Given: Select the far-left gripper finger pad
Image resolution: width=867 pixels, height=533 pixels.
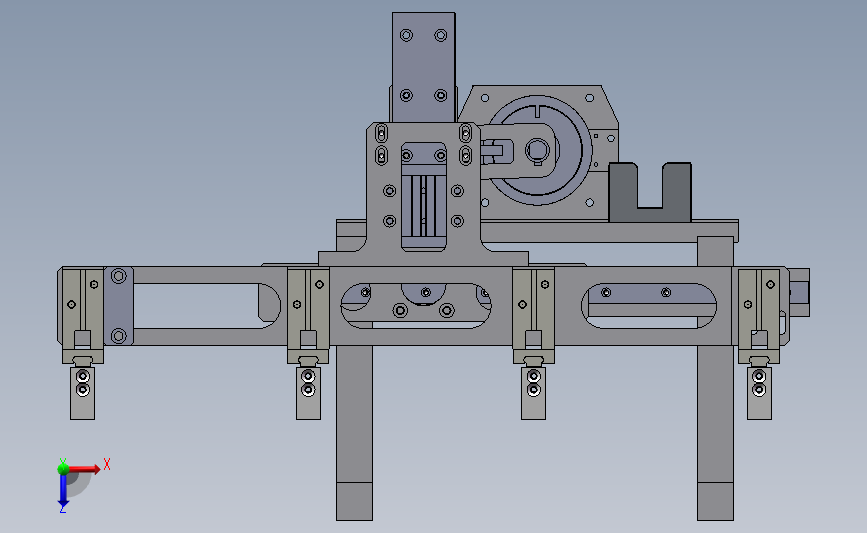Looking at the screenshot, I should [82, 393].
